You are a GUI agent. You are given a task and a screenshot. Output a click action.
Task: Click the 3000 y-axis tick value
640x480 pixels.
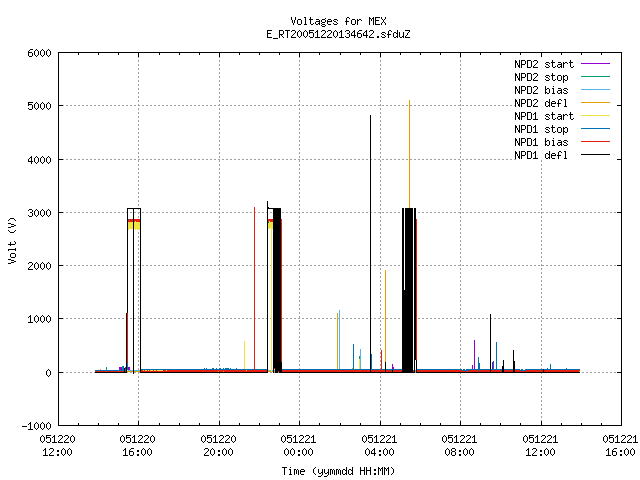[x=39, y=213]
